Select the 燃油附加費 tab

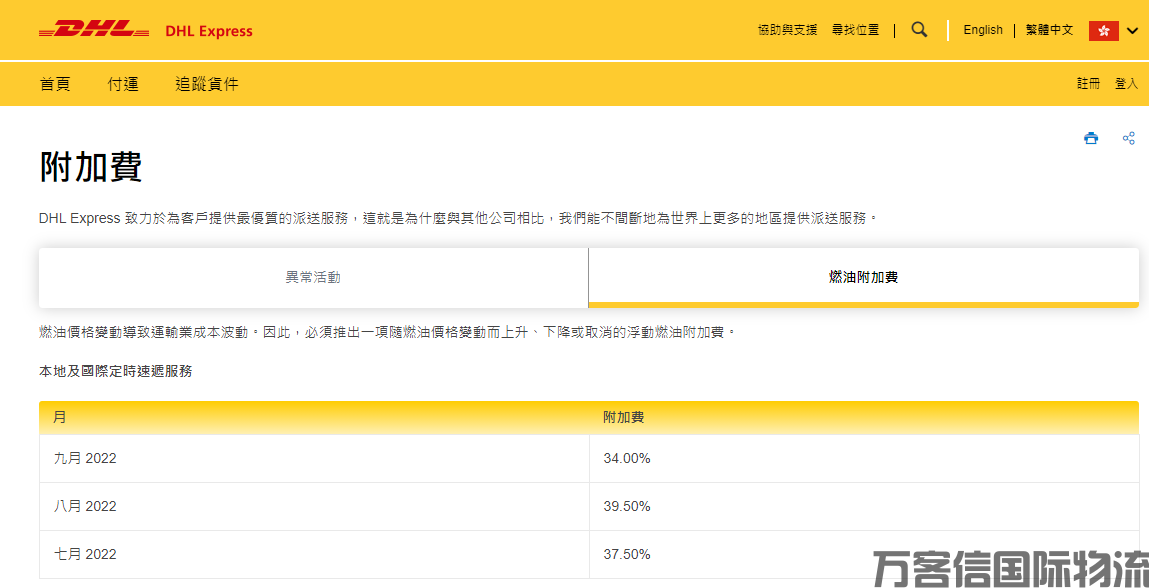click(x=863, y=277)
